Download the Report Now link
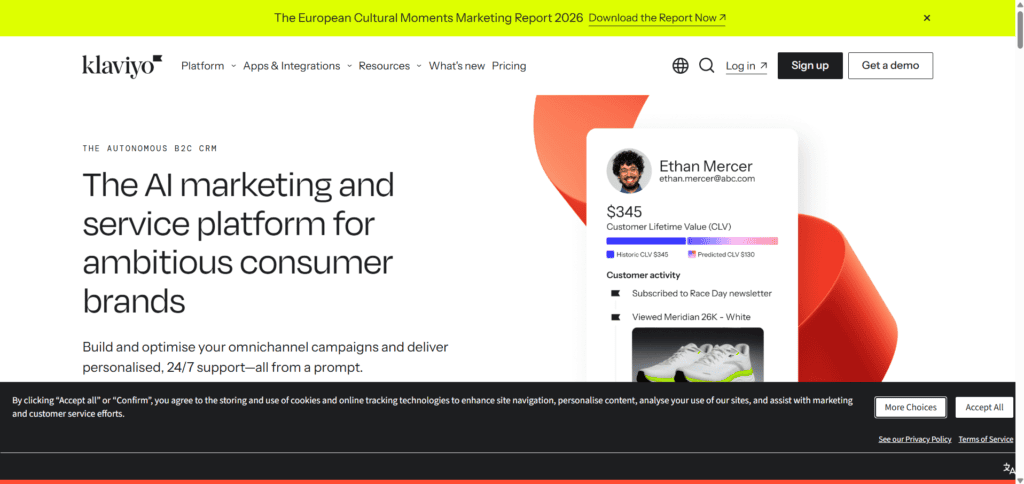 point(657,18)
